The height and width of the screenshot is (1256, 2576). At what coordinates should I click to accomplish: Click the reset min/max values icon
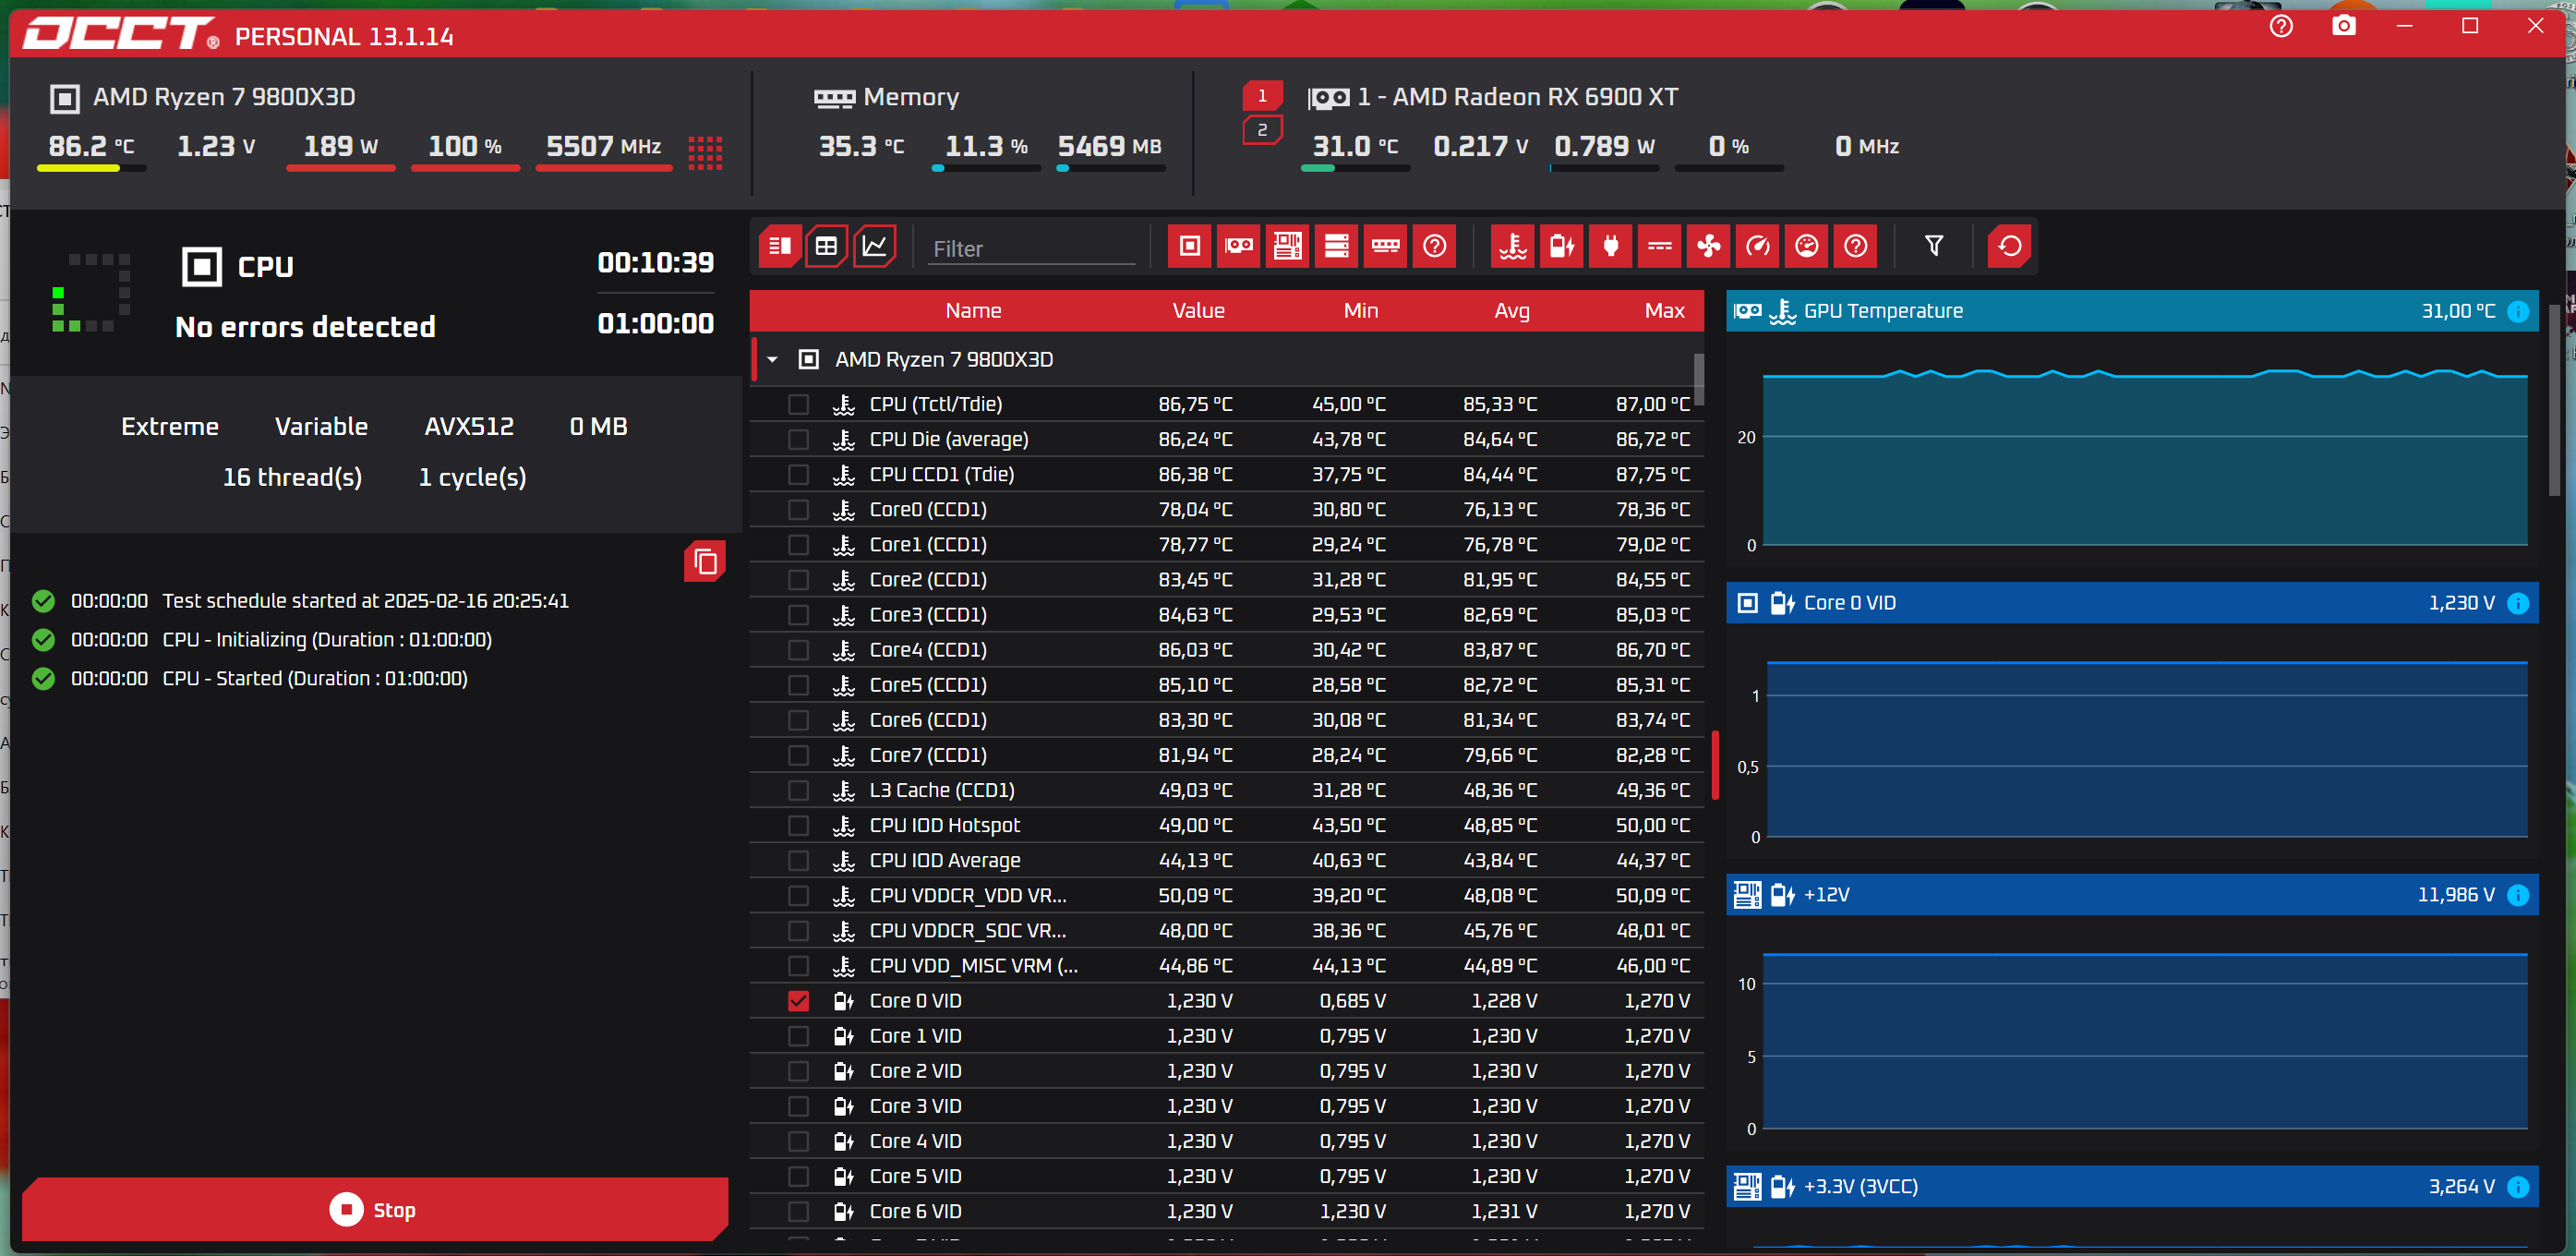pos(2009,246)
